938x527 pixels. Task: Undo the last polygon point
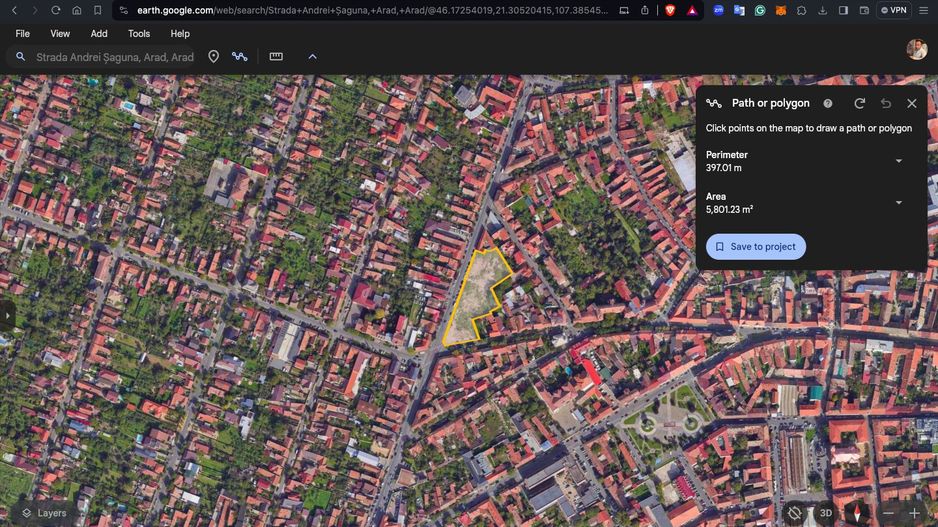[886, 103]
